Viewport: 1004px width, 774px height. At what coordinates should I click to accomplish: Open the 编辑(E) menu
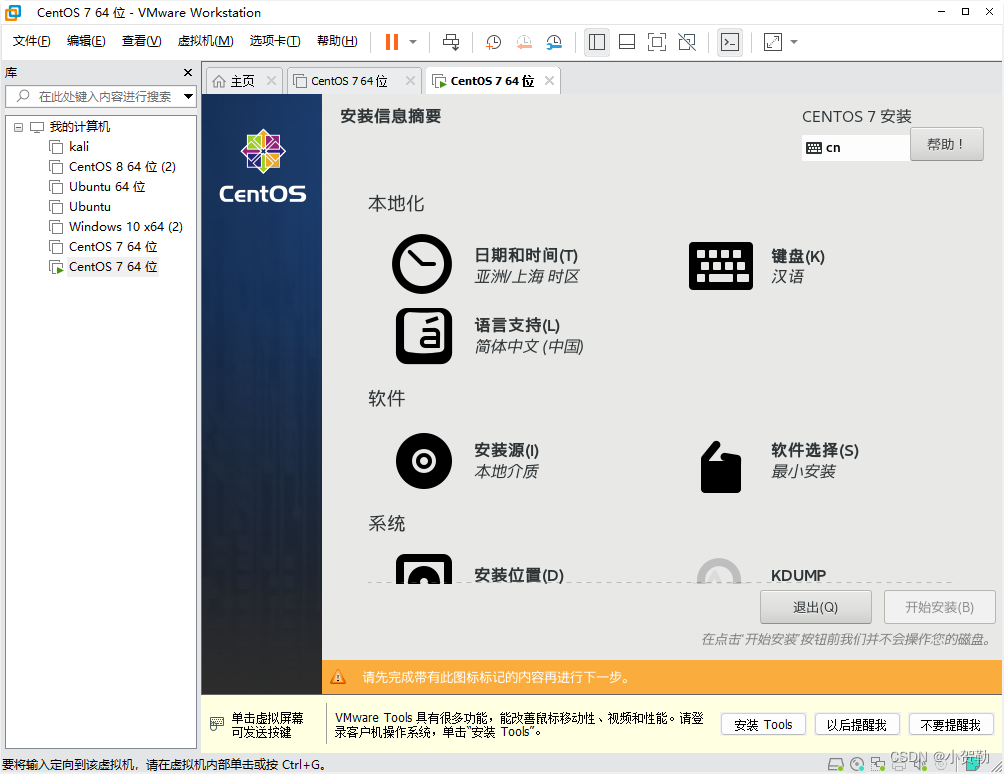pos(86,41)
